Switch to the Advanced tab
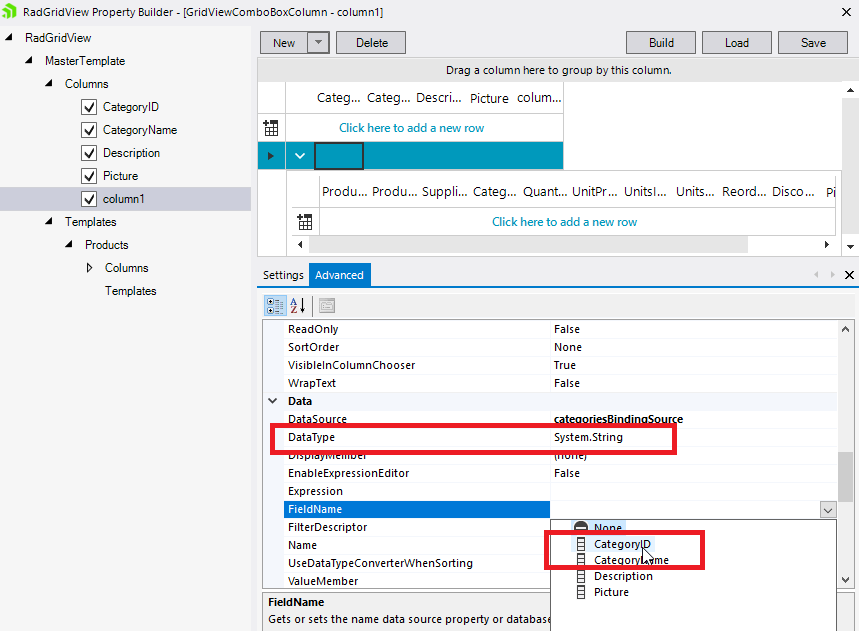859x631 pixels. 339,275
